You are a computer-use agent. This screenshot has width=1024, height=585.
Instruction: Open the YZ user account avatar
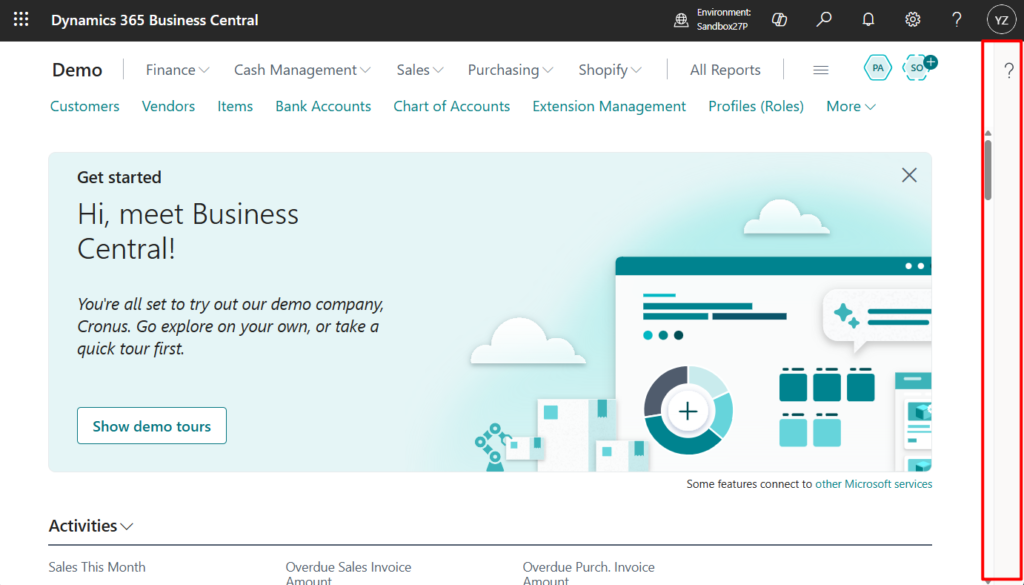(1001, 20)
